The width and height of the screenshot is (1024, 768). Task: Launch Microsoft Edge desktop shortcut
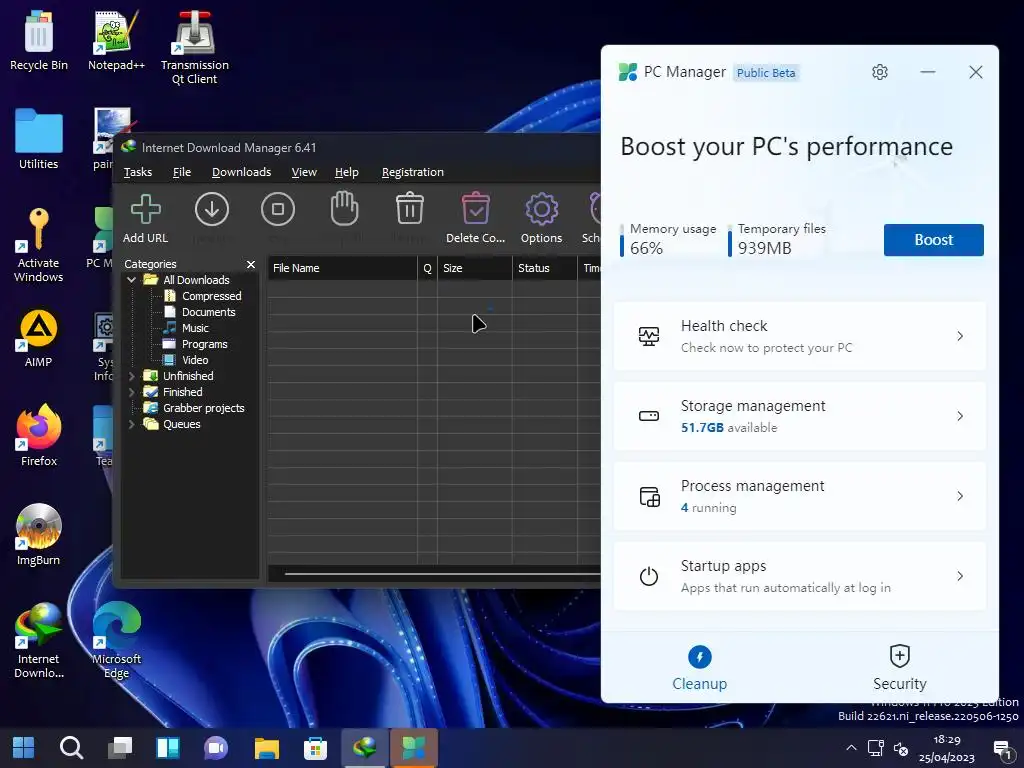tap(116, 641)
